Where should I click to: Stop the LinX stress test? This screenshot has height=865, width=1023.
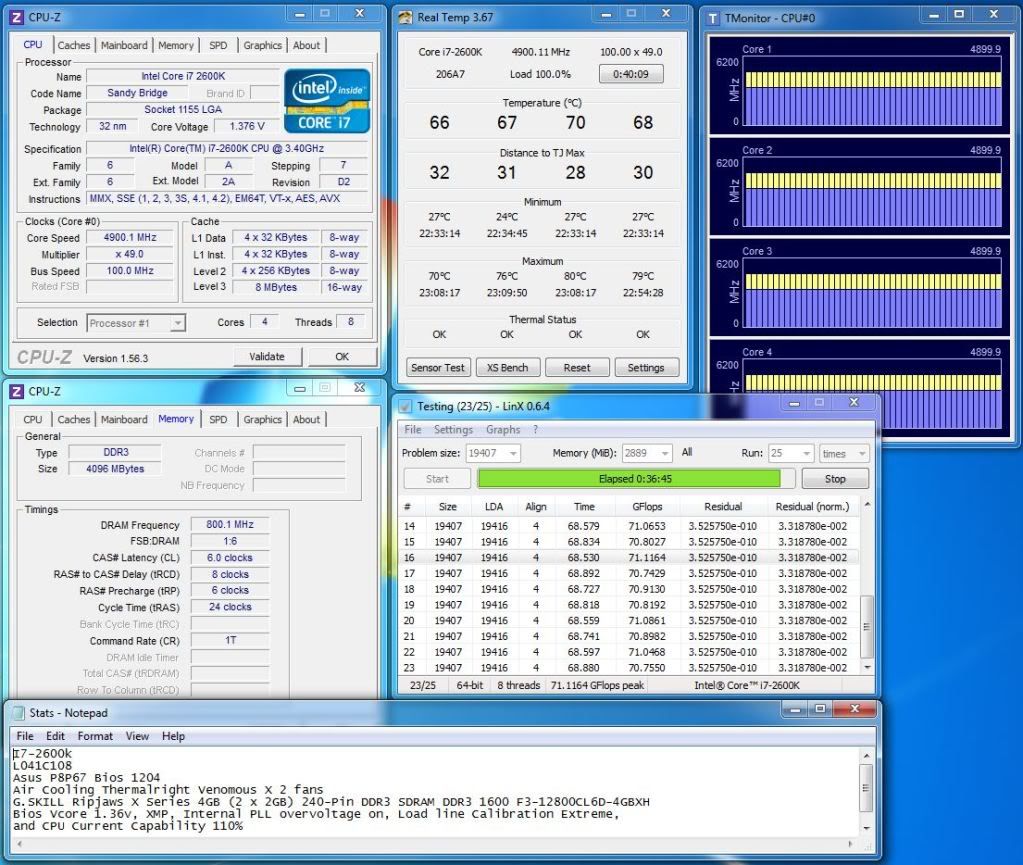pyautogui.click(x=835, y=479)
